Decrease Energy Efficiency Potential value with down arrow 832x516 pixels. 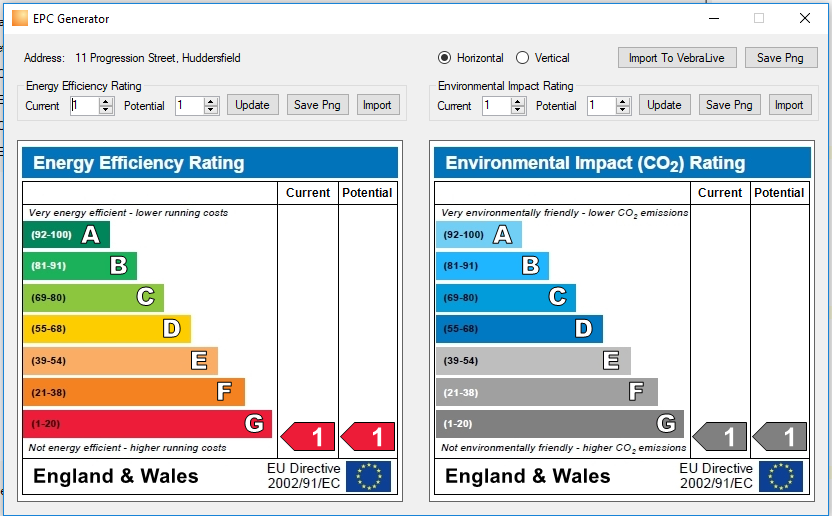211,109
